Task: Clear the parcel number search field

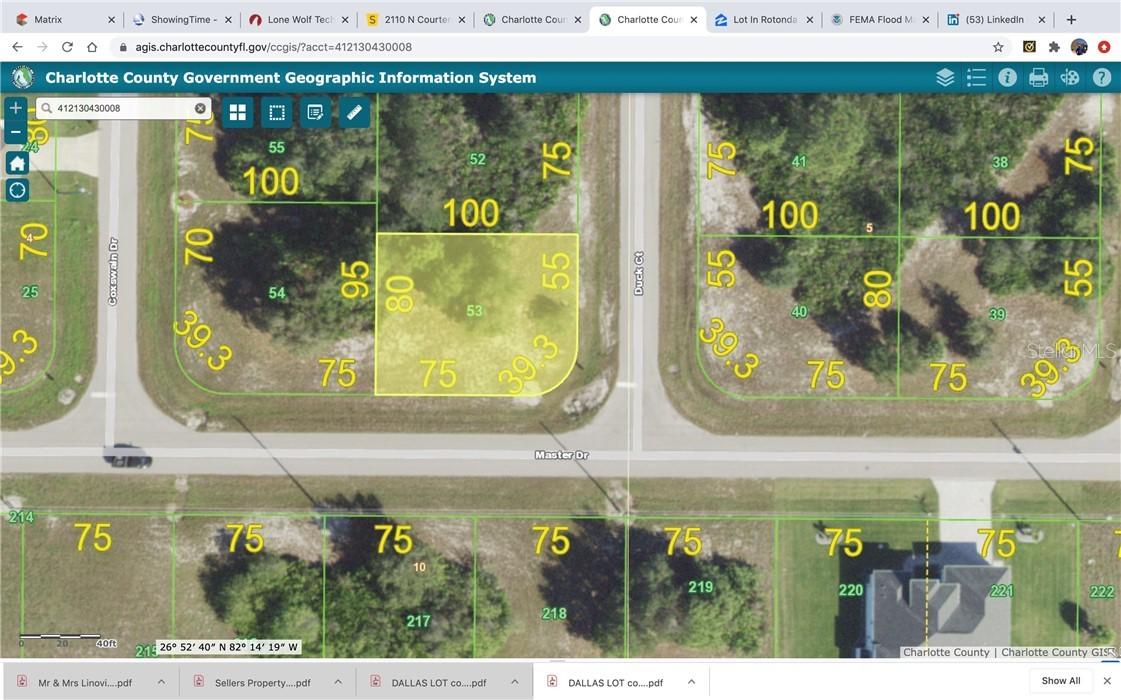Action: pyautogui.click(x=200, y=108)
